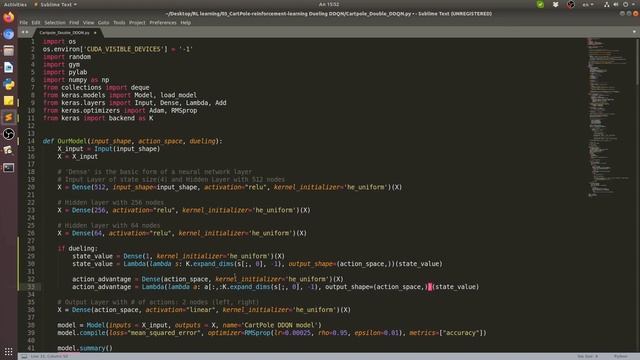Click the vertical scrollbar
This screenshot has width=640, height=360.
638,195
